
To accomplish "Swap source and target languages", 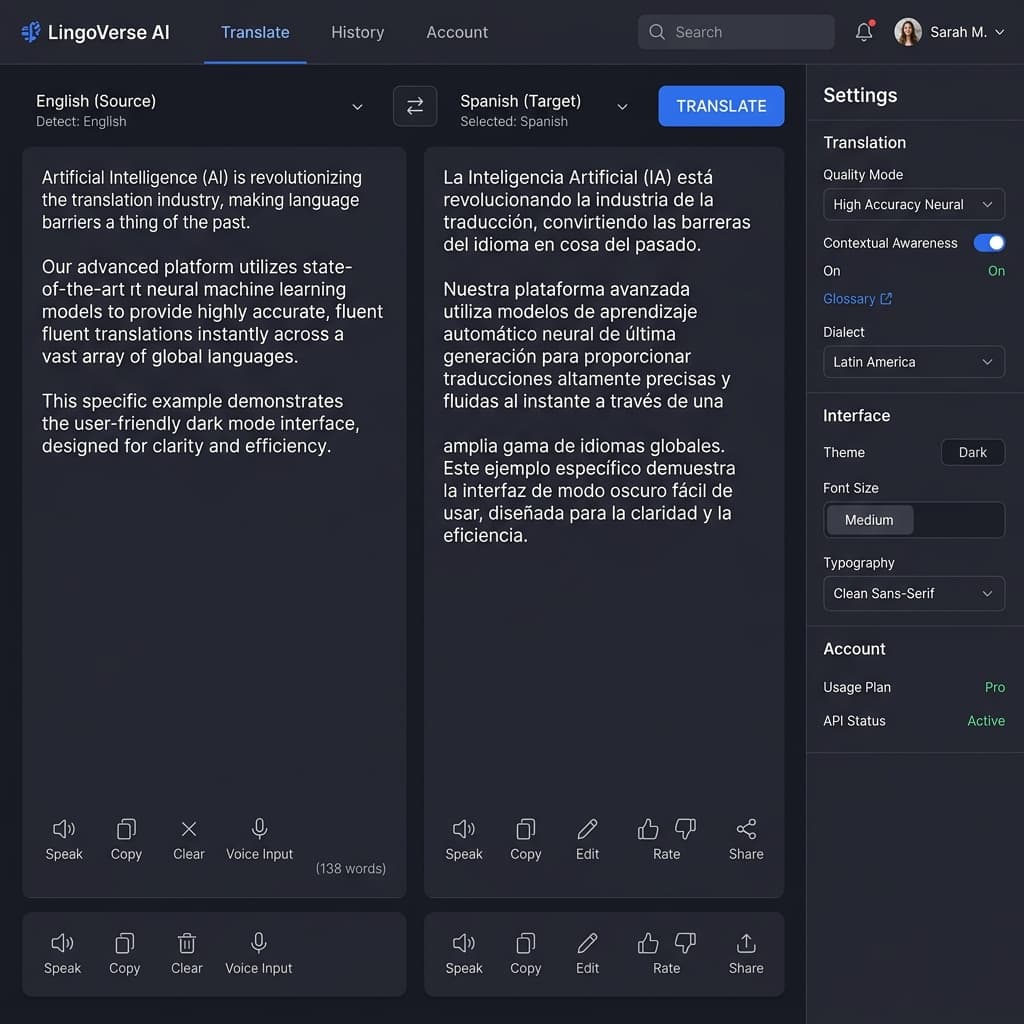I will (415, 106).
